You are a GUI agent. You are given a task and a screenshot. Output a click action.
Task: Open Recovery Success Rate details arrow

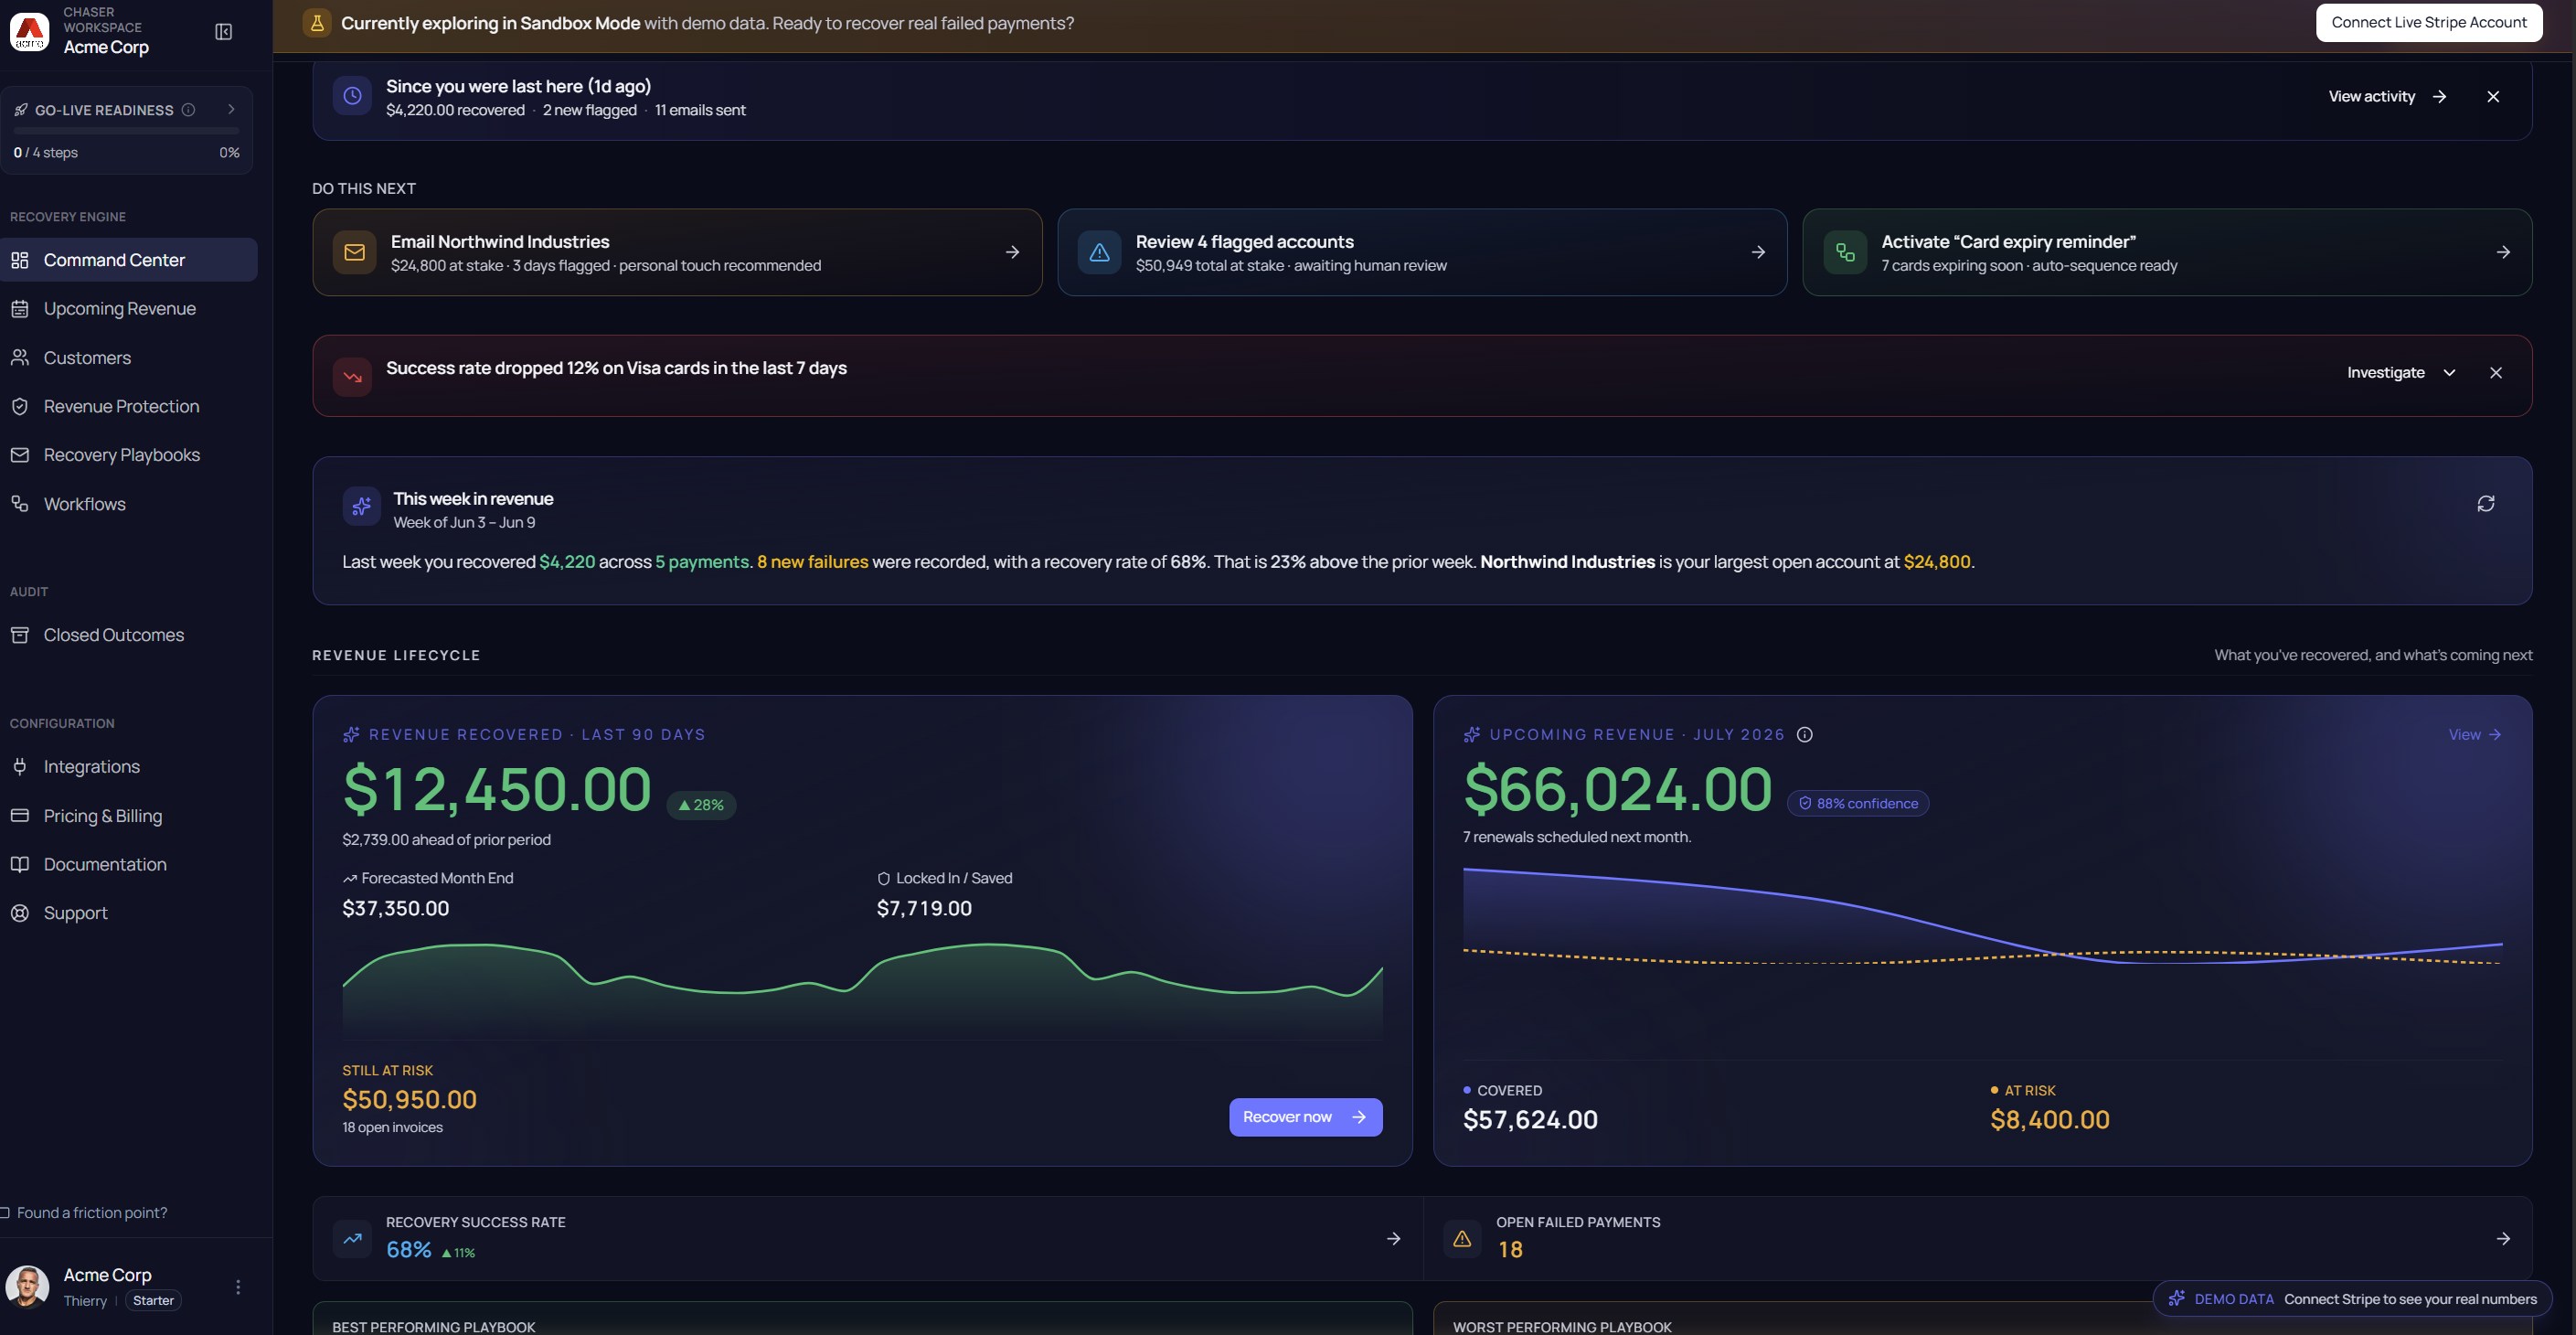pyautogui.click(x=1393, y=1239)
